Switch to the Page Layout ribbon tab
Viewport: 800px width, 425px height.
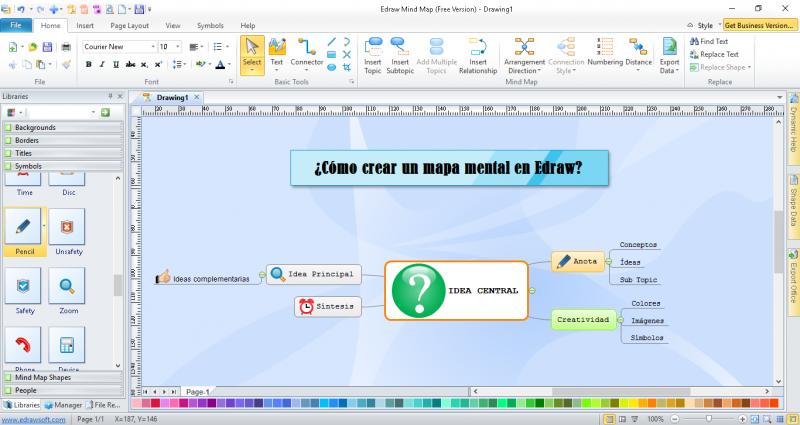coord(130,24)
